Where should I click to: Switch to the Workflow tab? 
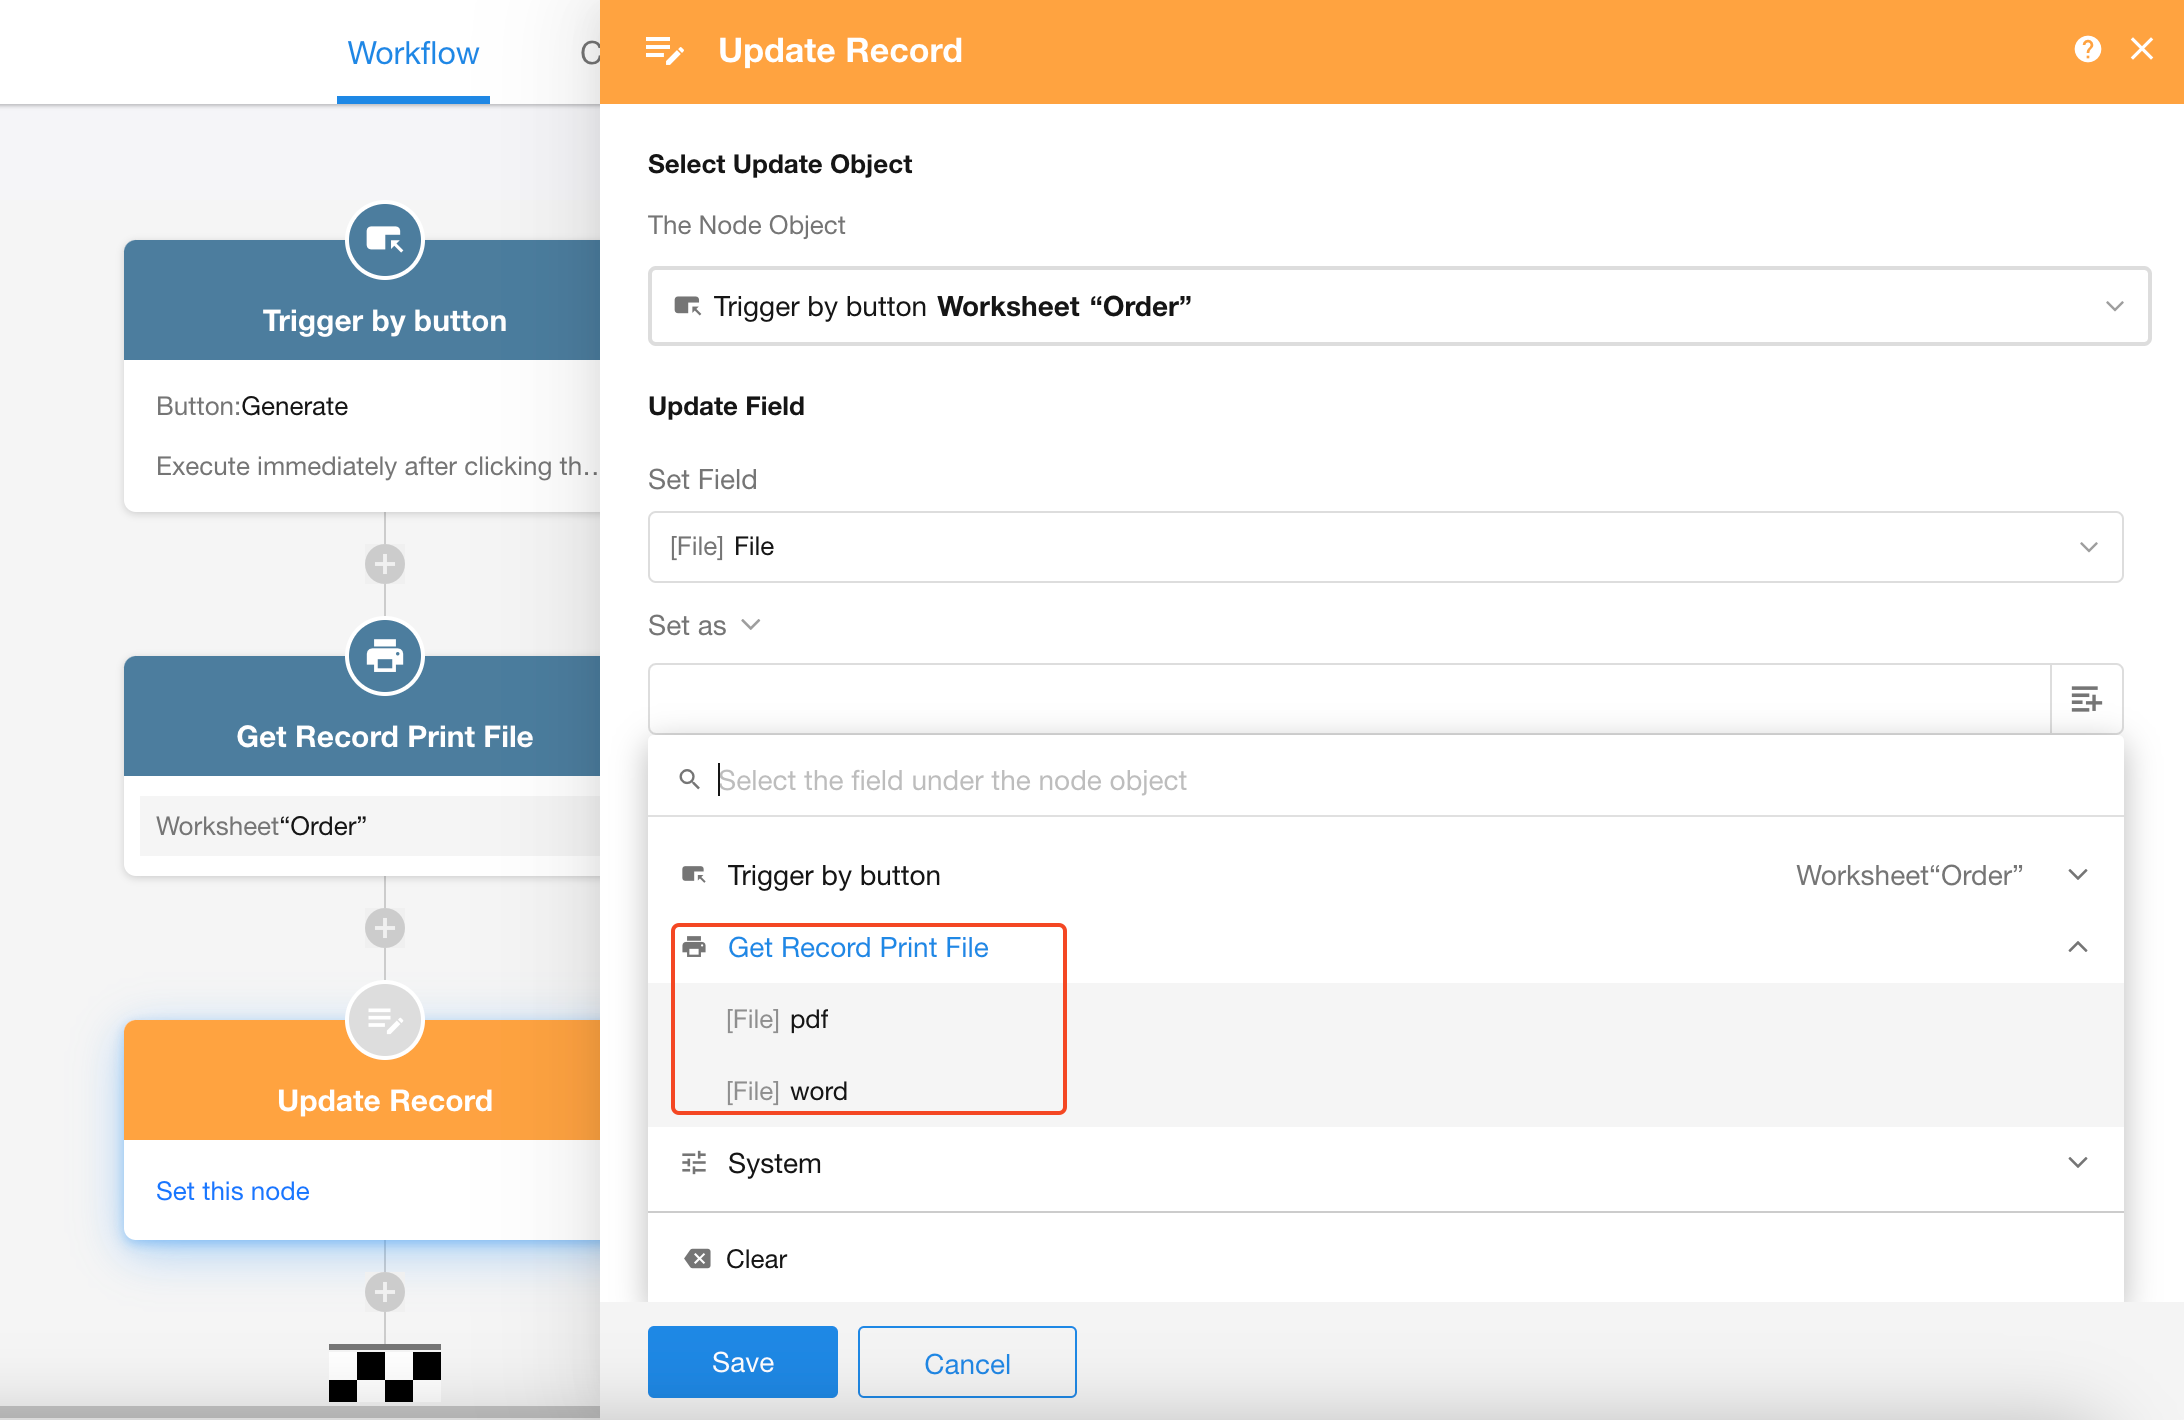click(413, 53)
